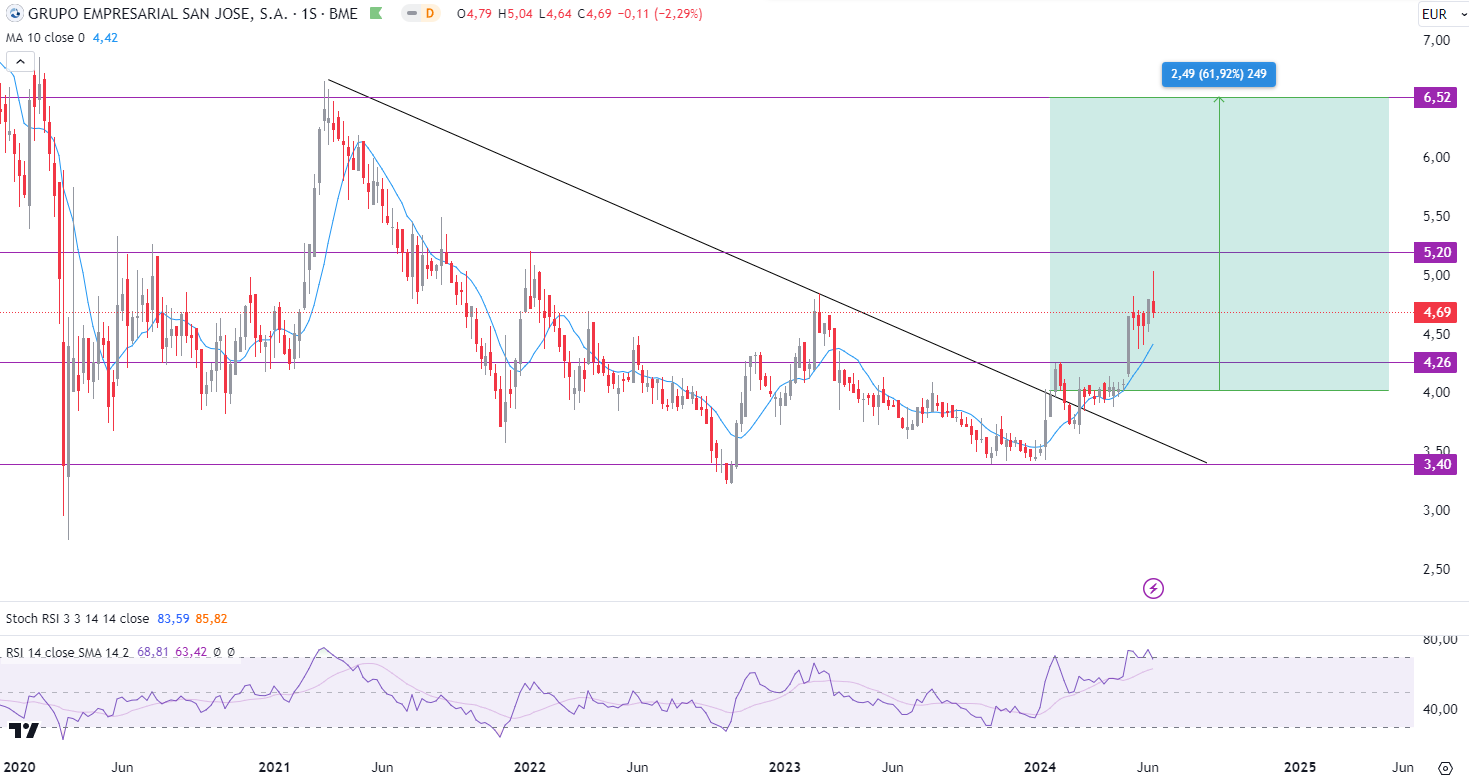Click the RSI SMA value 63,42
Viewport: 1469px width, 778px height.
point(191,652)
